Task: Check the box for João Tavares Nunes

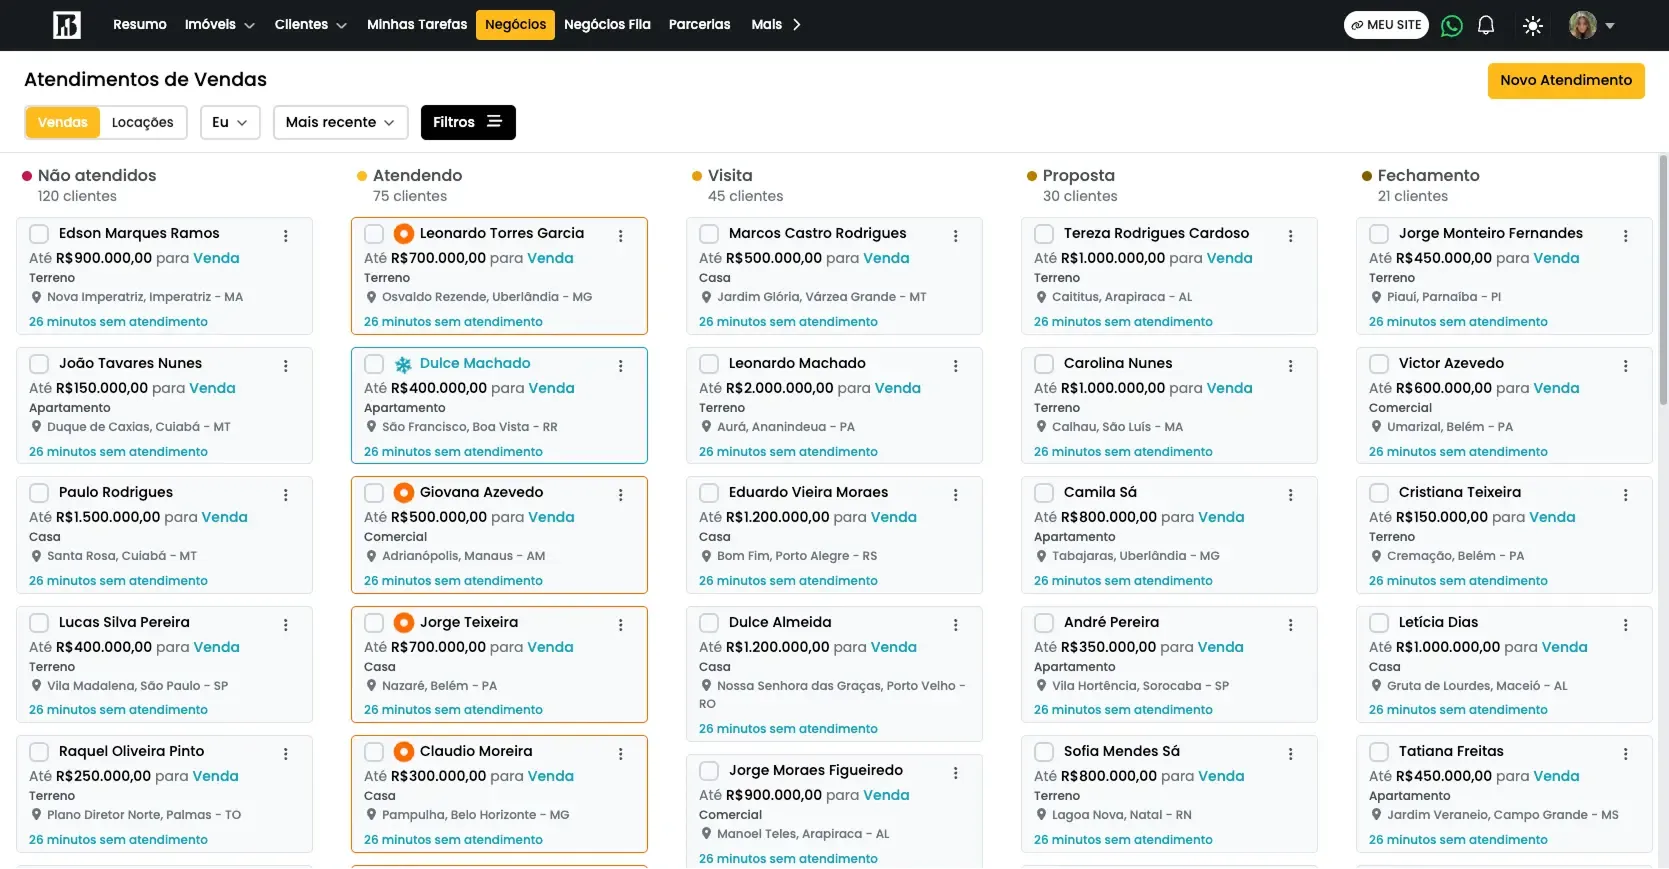Action: [39, 364]
